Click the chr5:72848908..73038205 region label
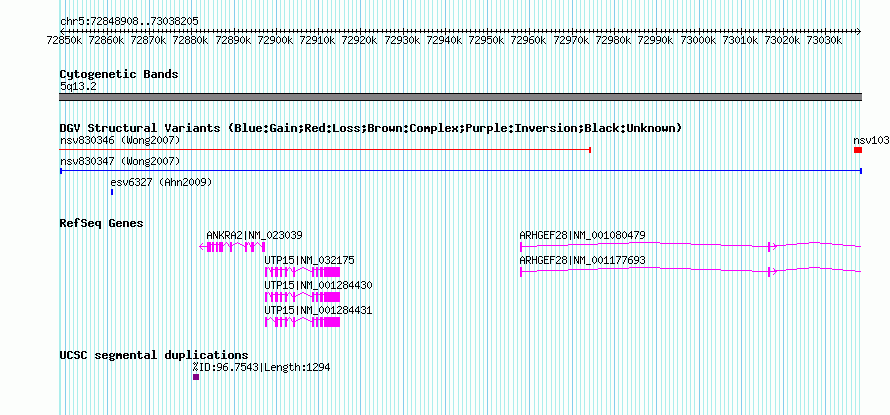This screenshot has height=415, width=890. click(x=129, y=21)
